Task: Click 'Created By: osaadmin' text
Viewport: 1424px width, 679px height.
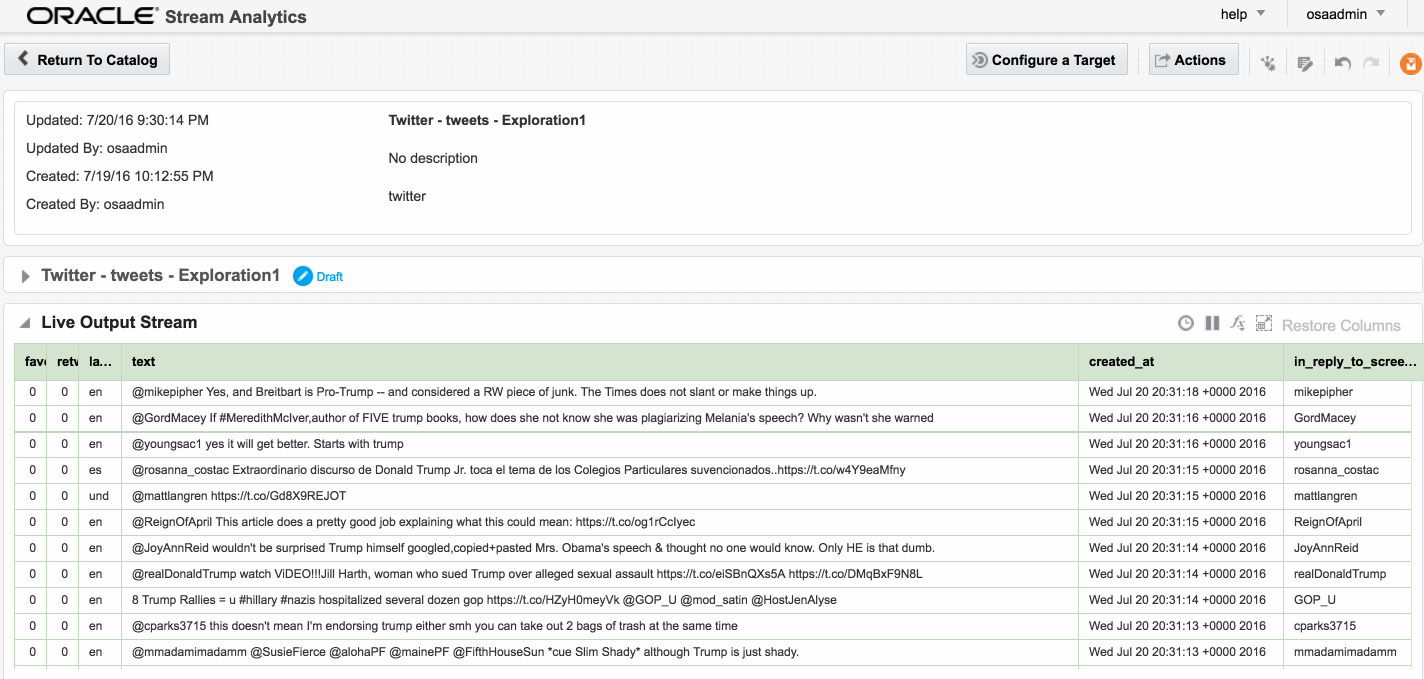Action: (95, 204)
